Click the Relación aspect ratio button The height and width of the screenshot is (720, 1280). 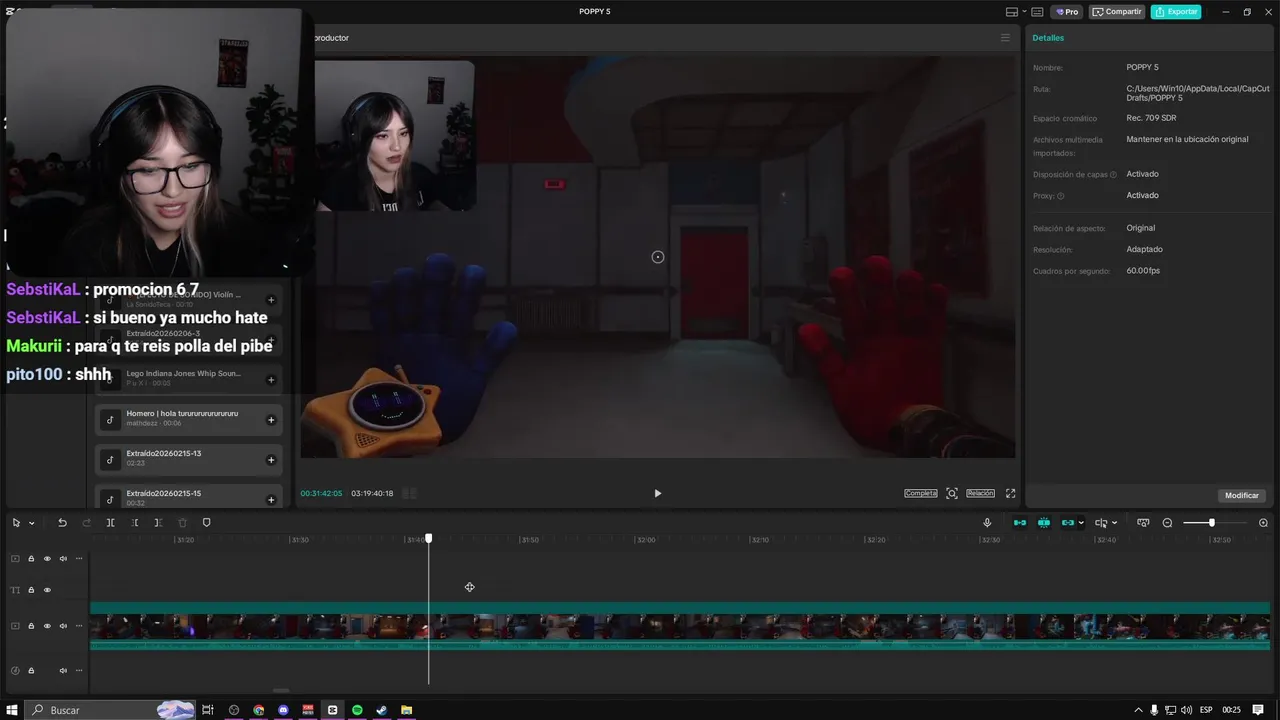tap(980, 493)
